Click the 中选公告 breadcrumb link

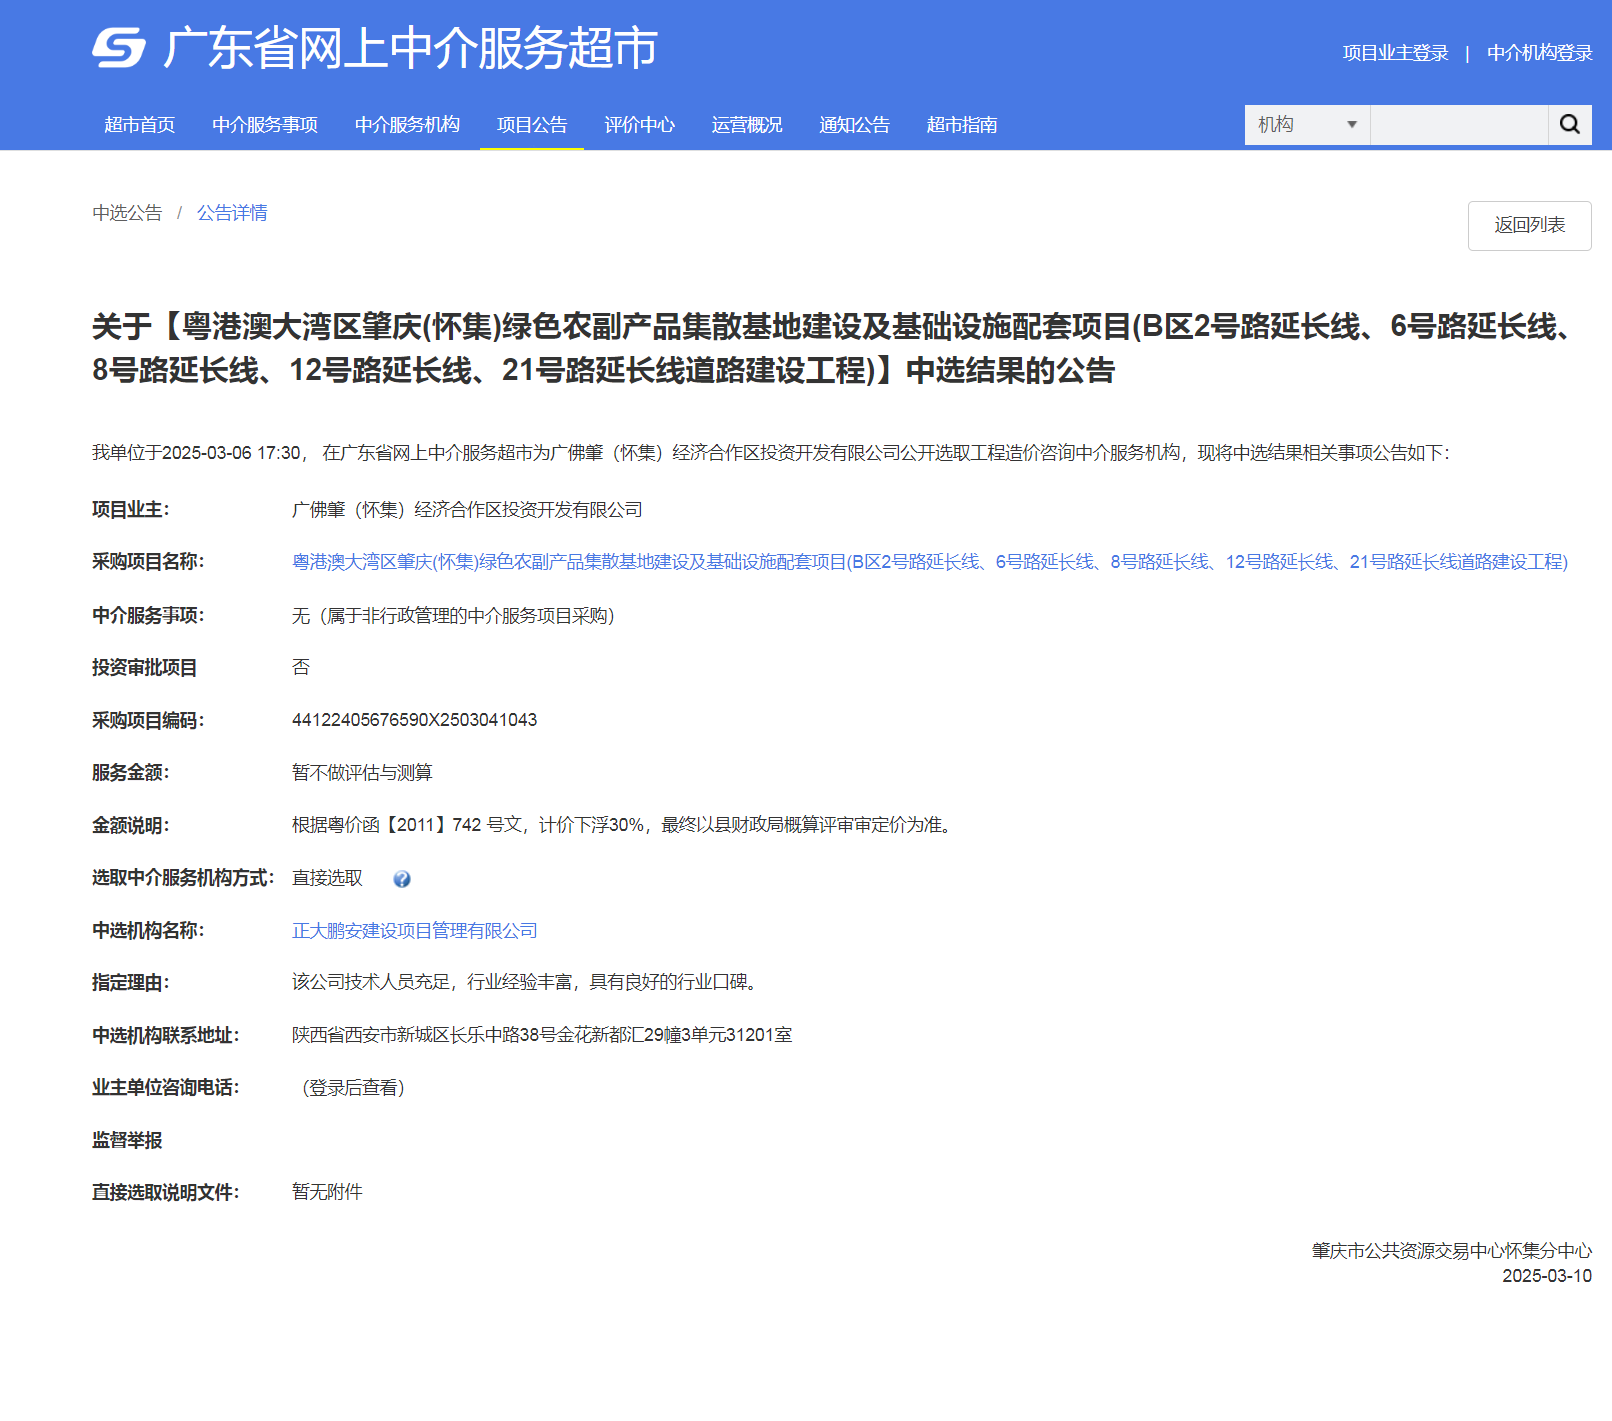(127, 213)
